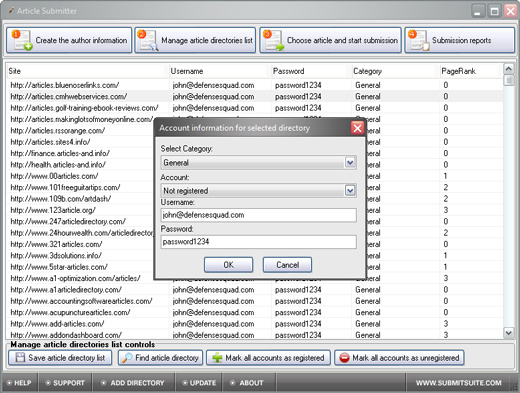The image size is (520, 393).
Task: Open the HELP bottom menu item
Action: pyautogui.click(x=19, y=383)
